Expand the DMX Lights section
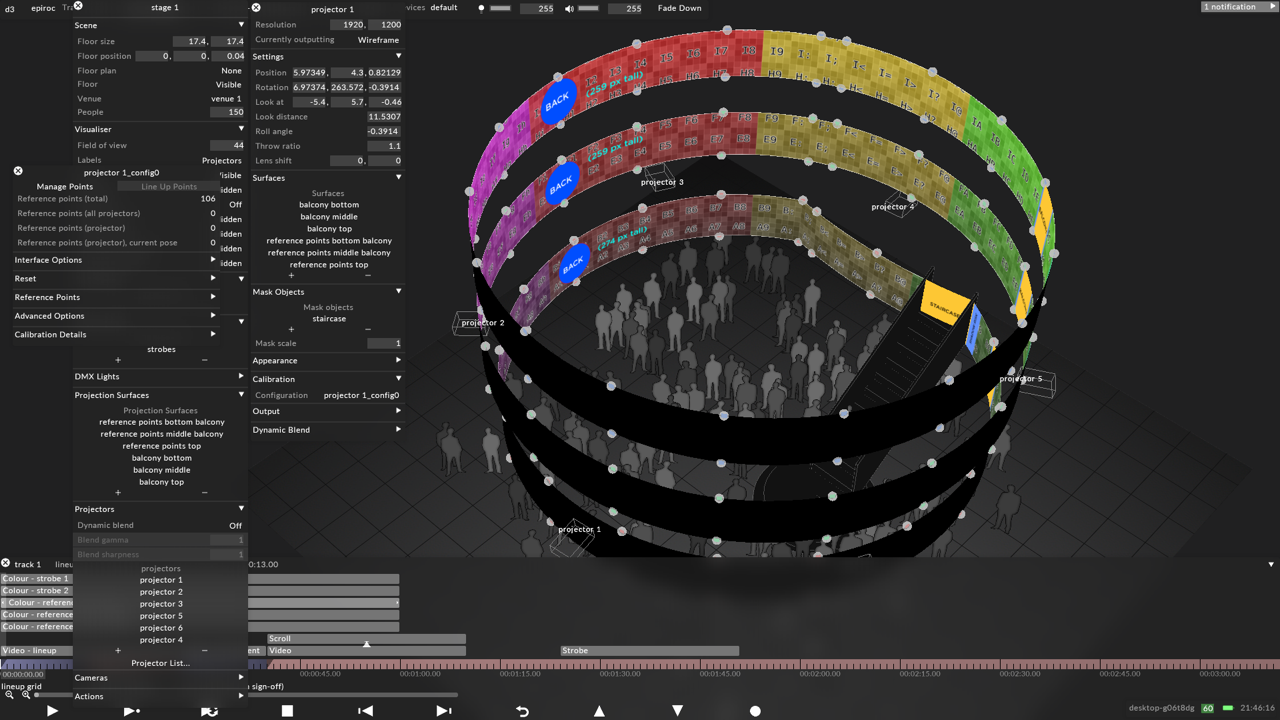The width and height of the screenshot is (1280, 720). tap(160, 376)
